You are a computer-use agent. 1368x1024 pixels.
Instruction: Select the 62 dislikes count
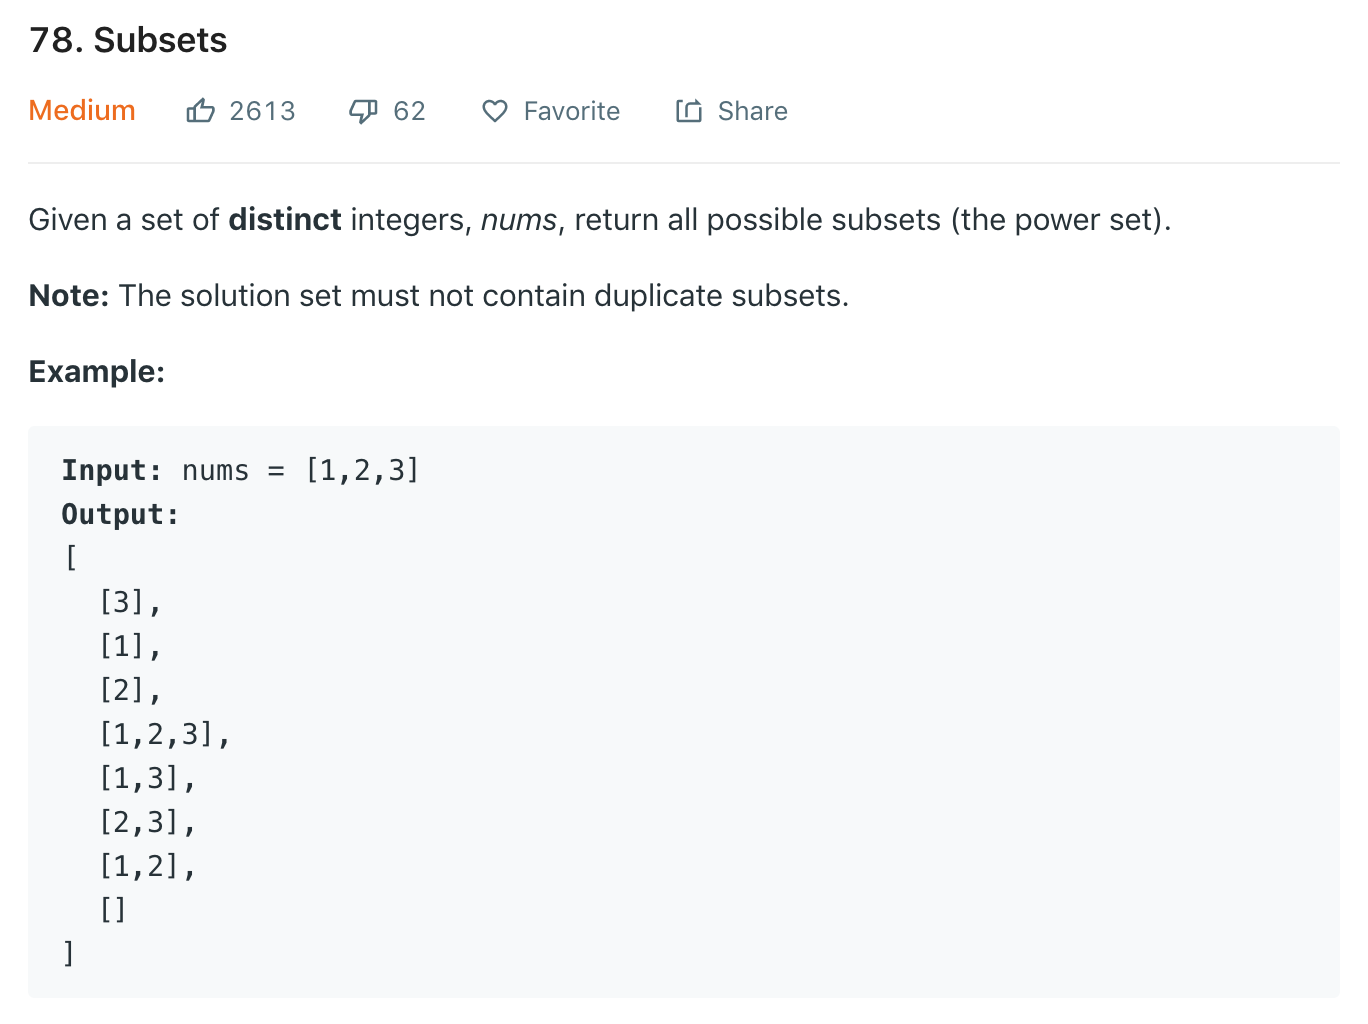click(x=409, y=111)
